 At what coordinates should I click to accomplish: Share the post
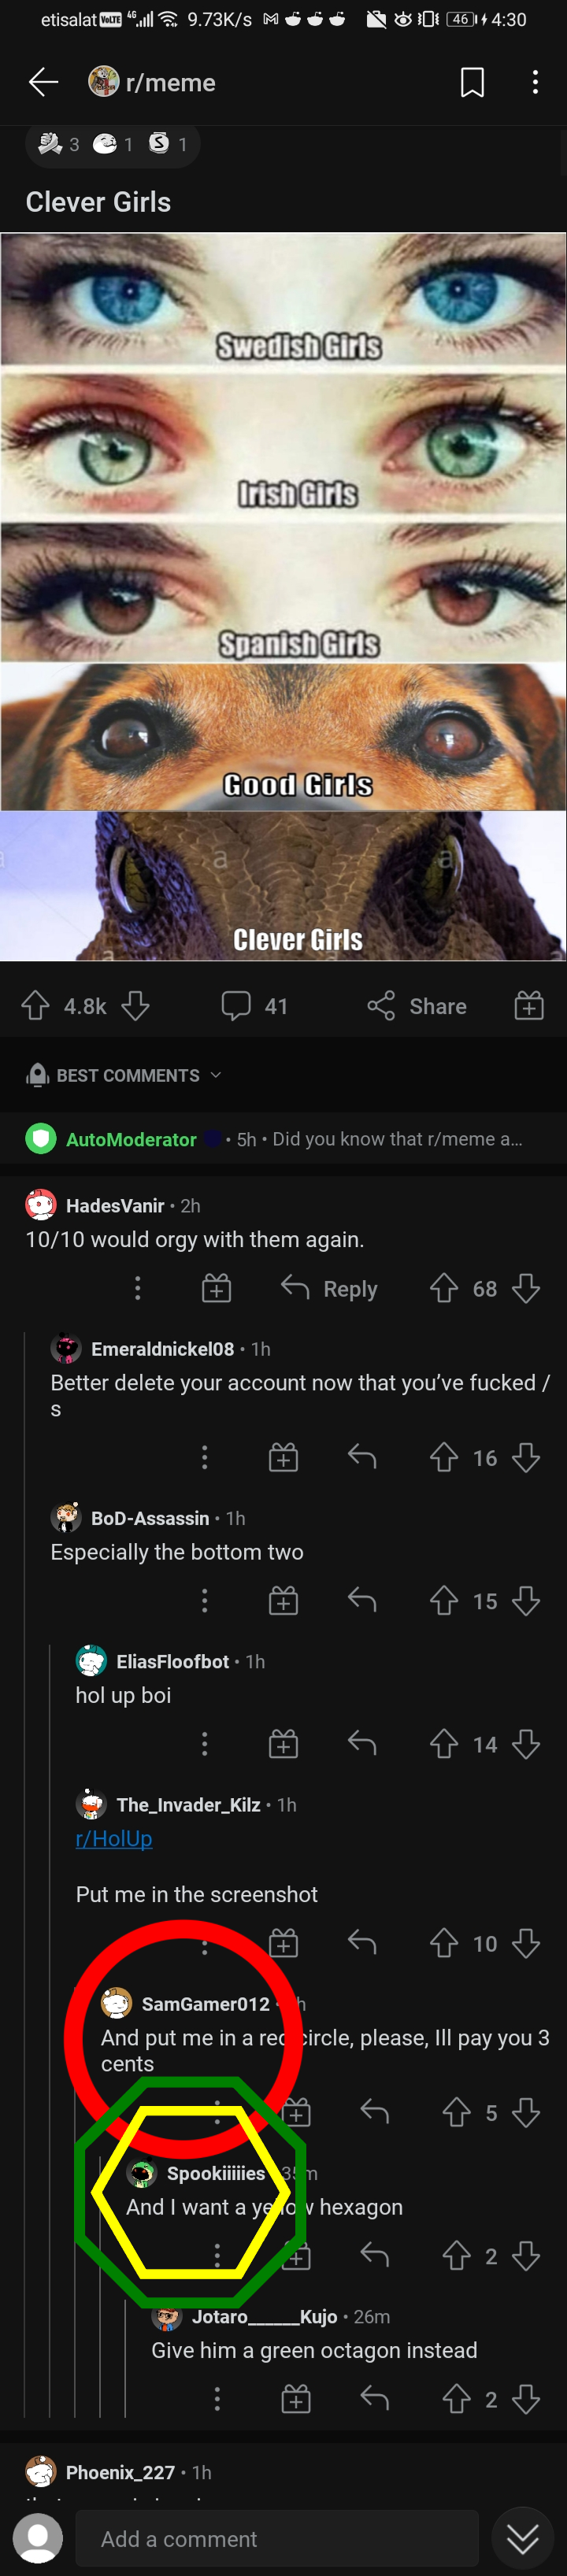tap(417, 1005)
